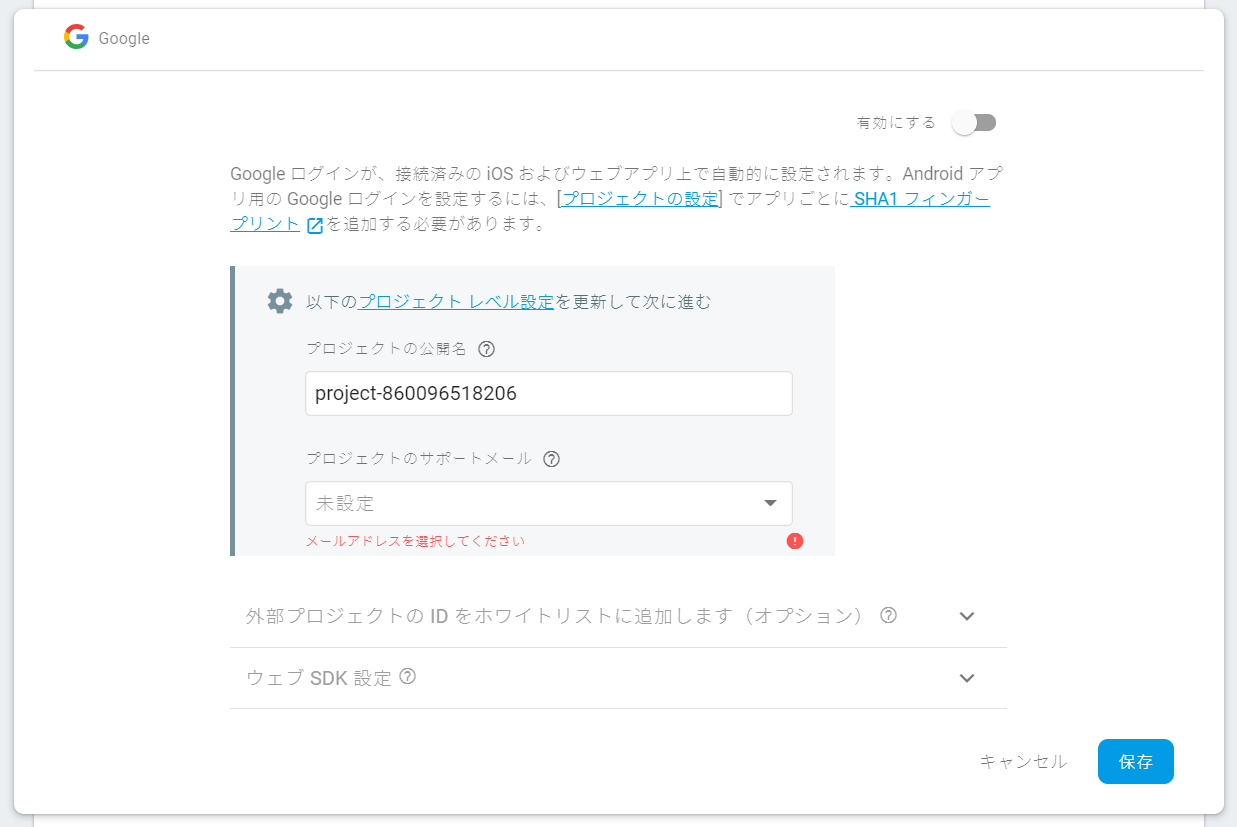Open help for プロジェクトのサポートメール
The height and width of the screenshot is (827, 1237).
point(551,459)
